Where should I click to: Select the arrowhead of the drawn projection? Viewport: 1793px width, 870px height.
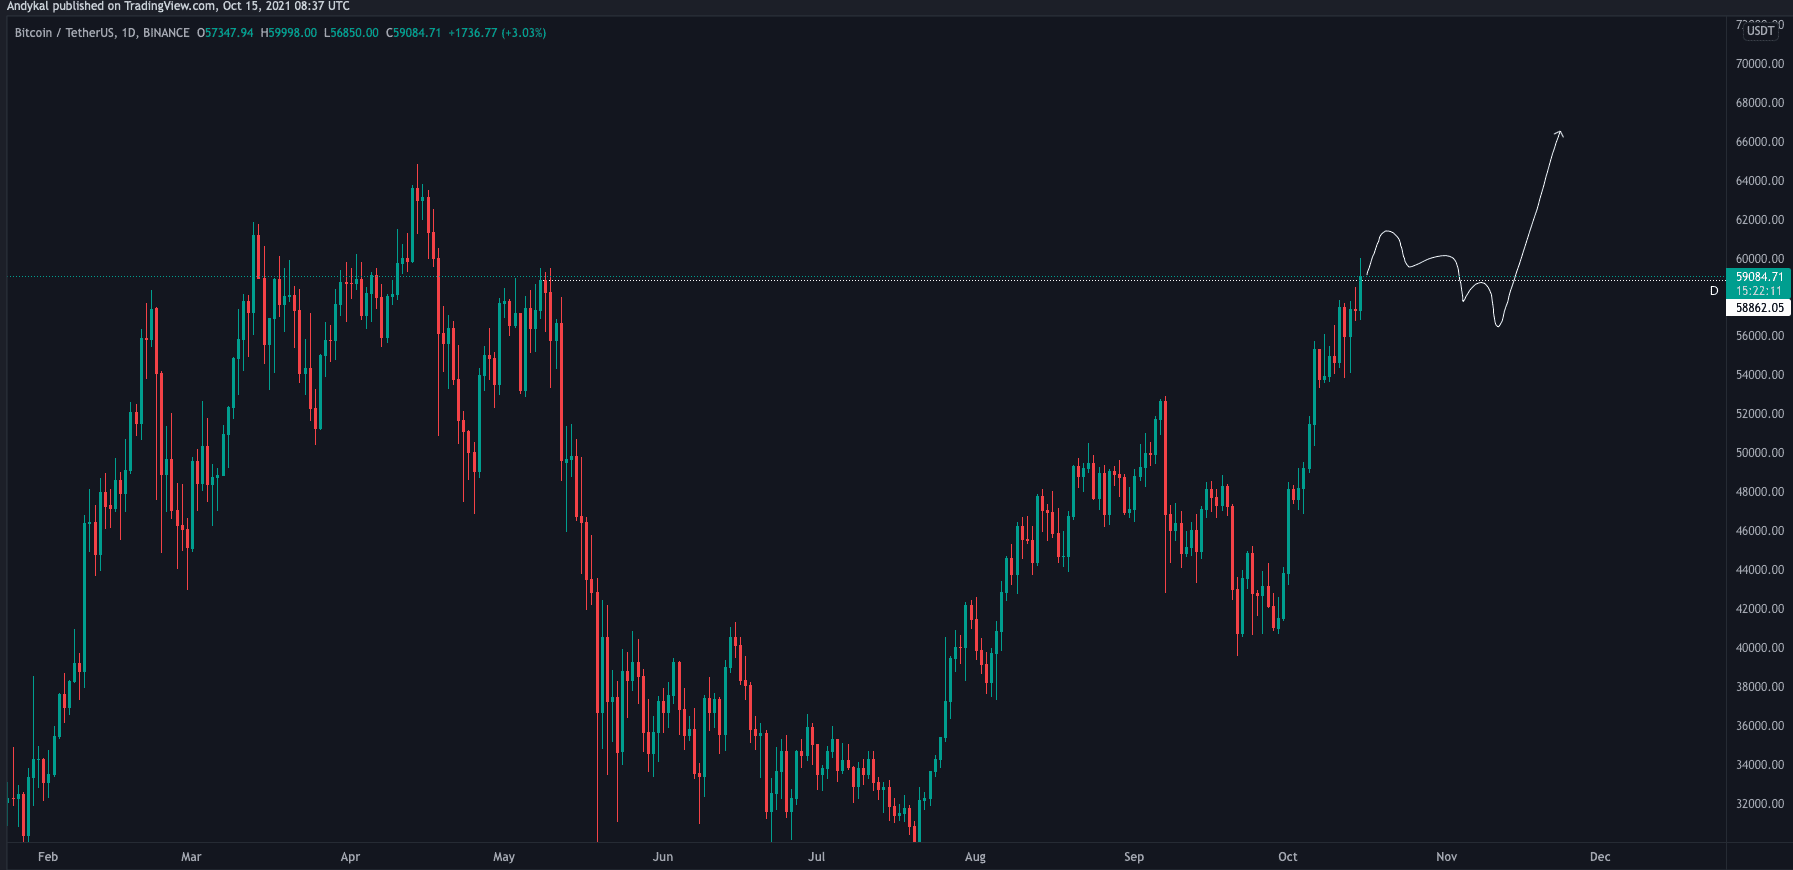tap(1559, 133)
